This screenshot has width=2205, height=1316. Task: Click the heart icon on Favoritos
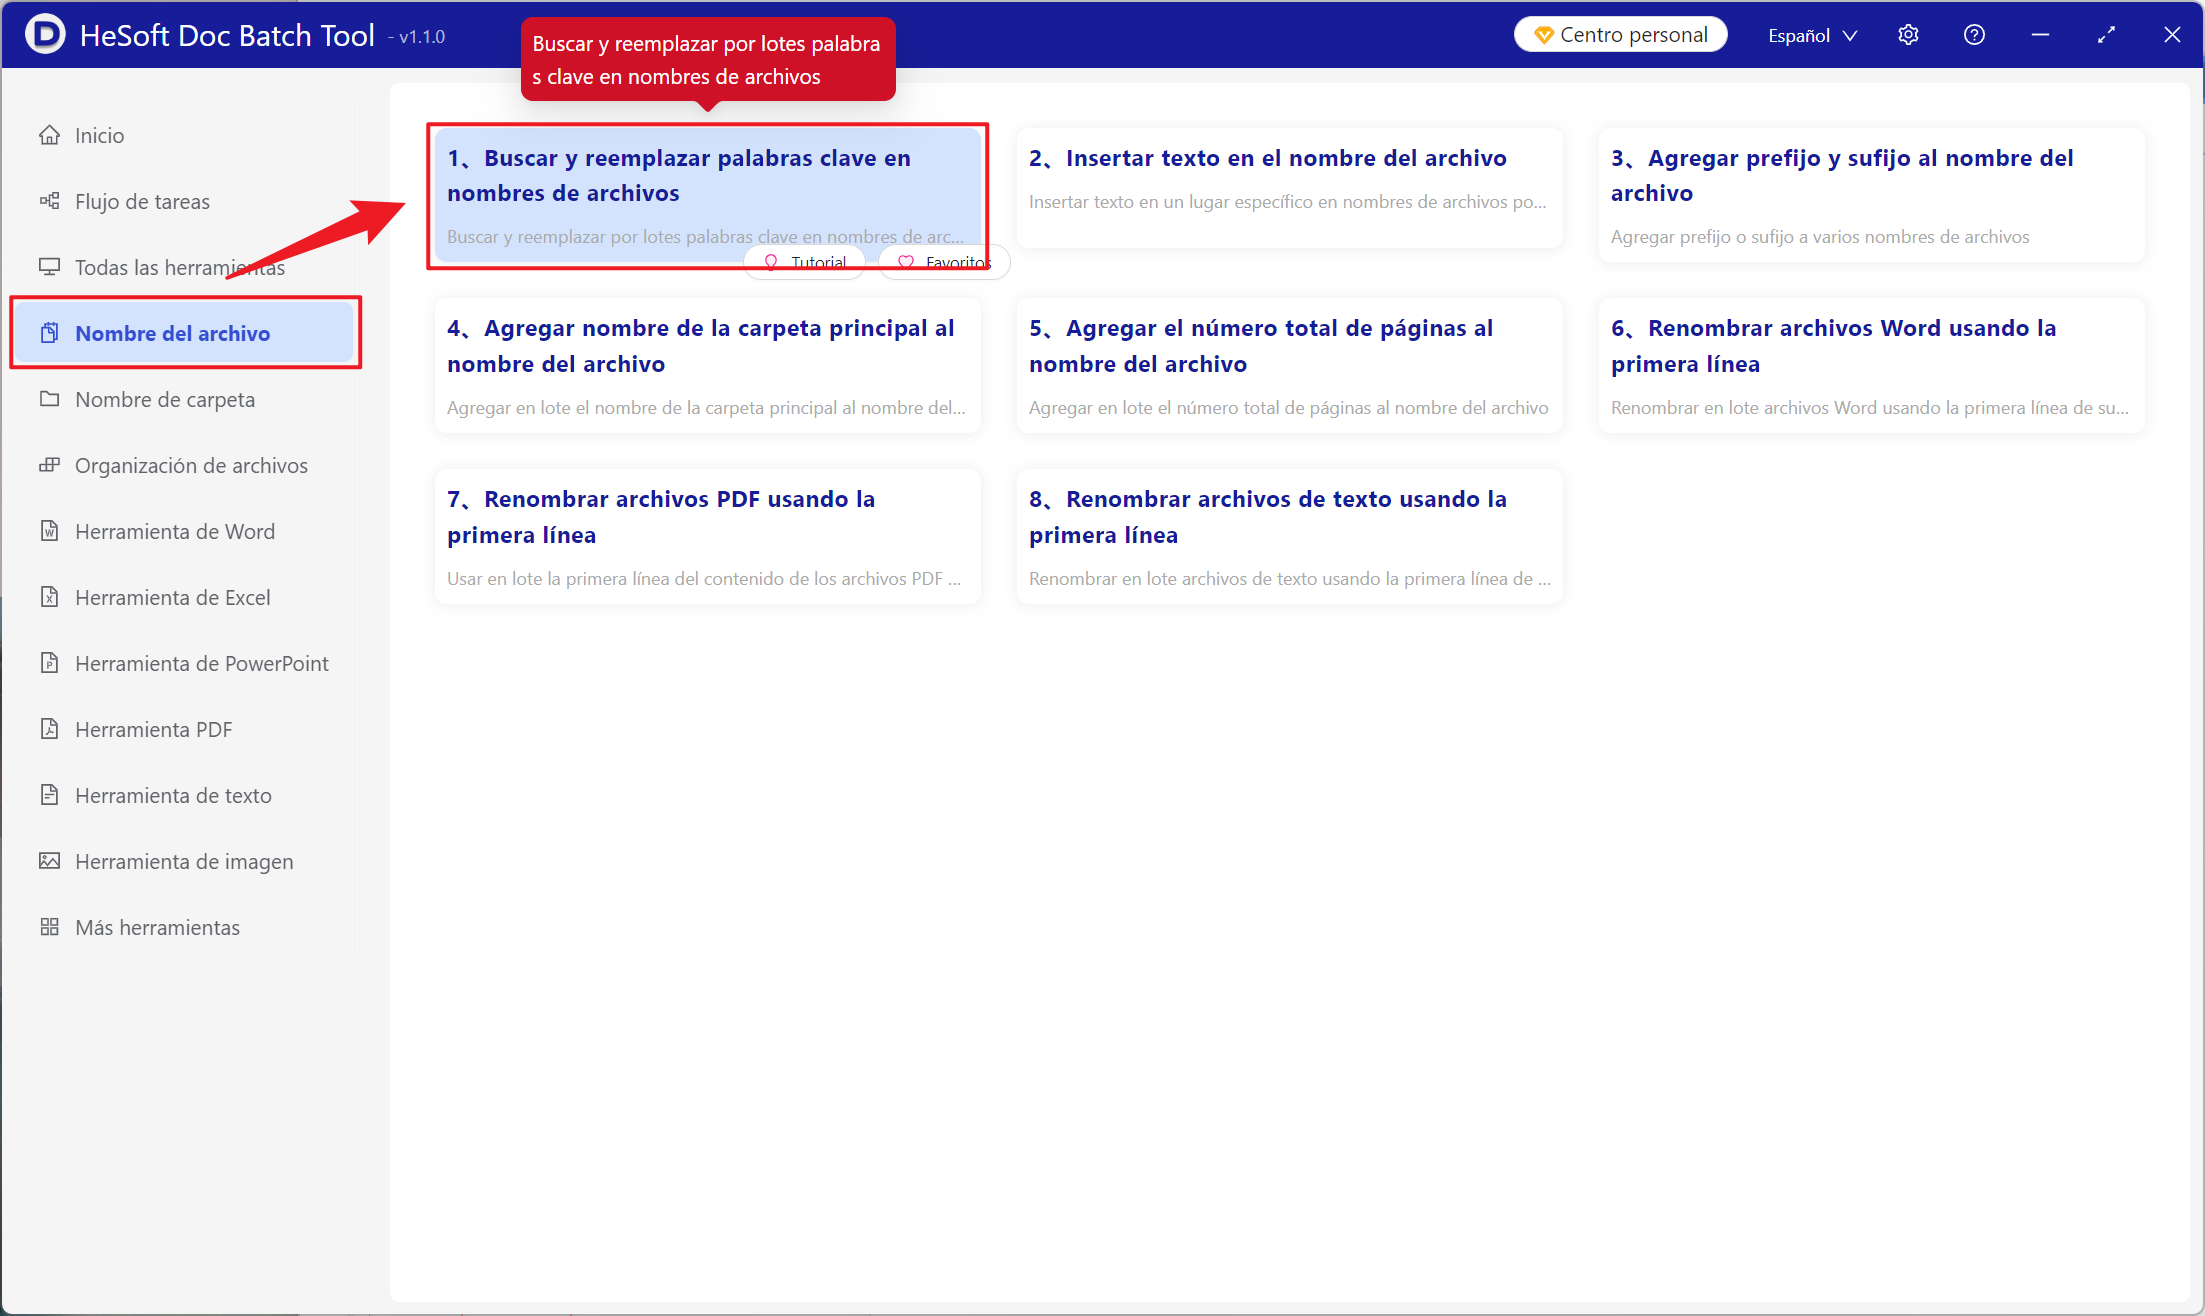[x=906, y=262]
